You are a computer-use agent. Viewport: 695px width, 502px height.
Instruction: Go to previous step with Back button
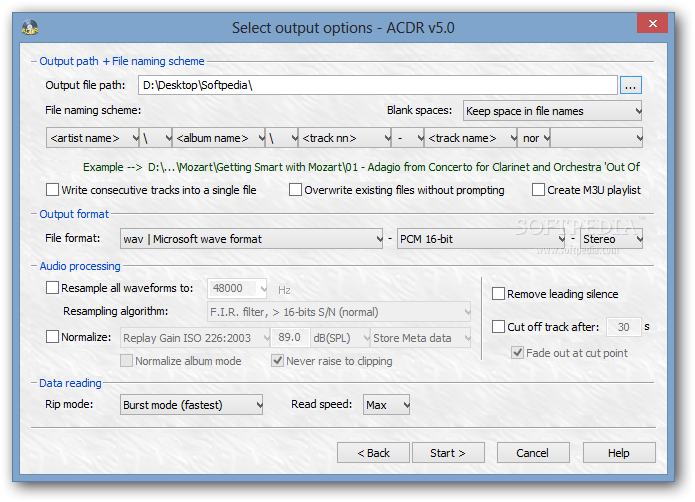point(373,453)
